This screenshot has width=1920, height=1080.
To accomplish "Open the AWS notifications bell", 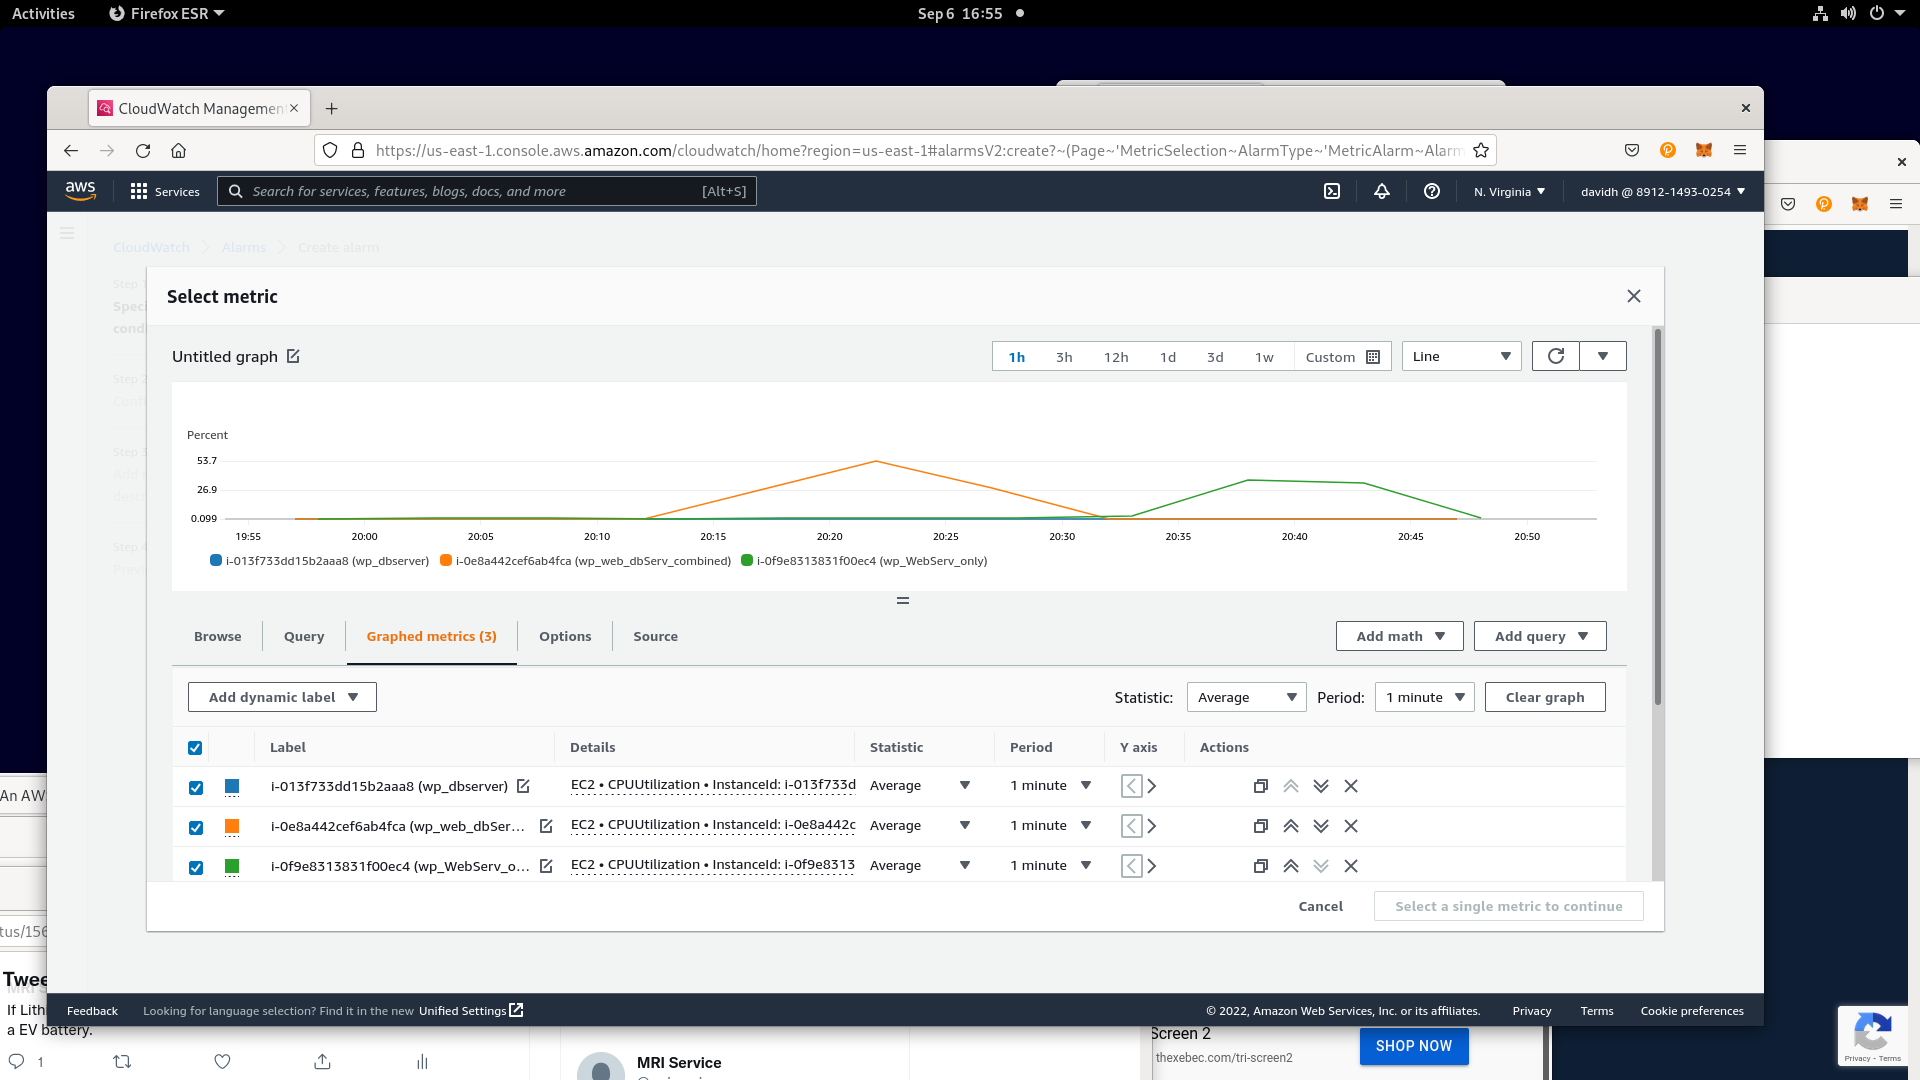I will click(x=1381, y=191).
